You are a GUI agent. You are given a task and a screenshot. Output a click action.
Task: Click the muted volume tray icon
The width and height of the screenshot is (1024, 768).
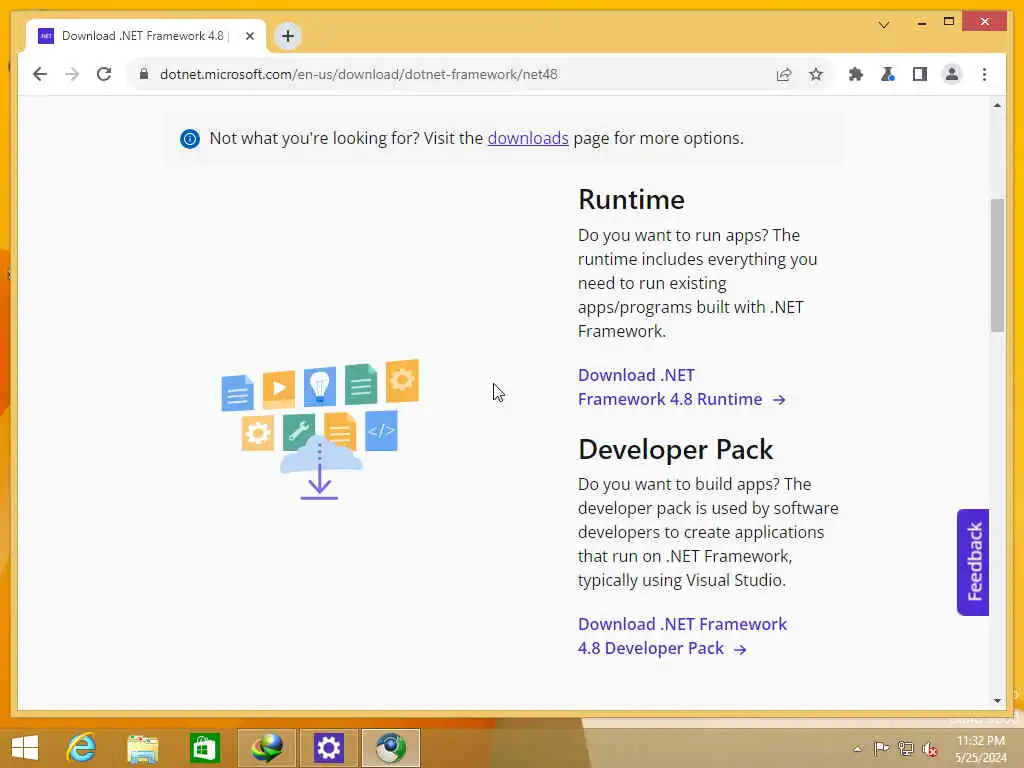click(929, 749)
